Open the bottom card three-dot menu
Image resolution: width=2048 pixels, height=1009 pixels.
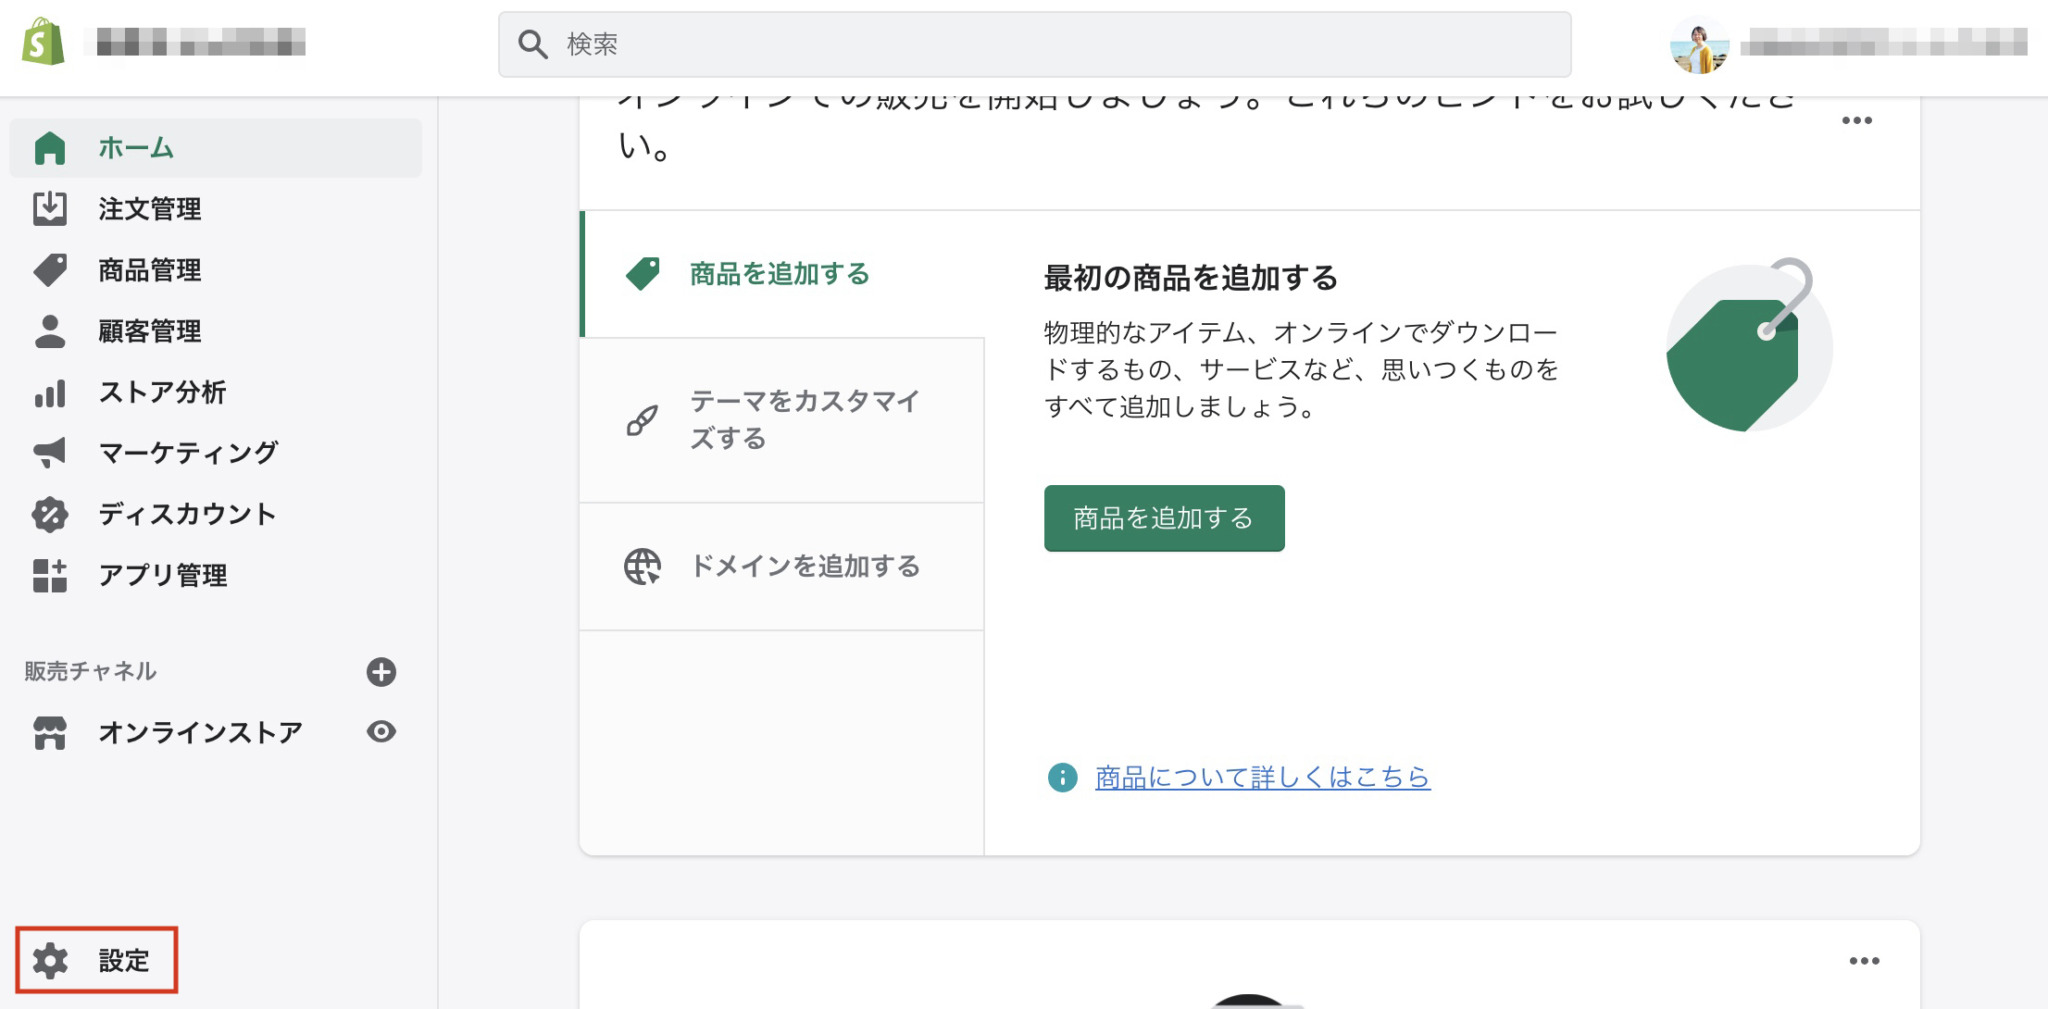1862,959
